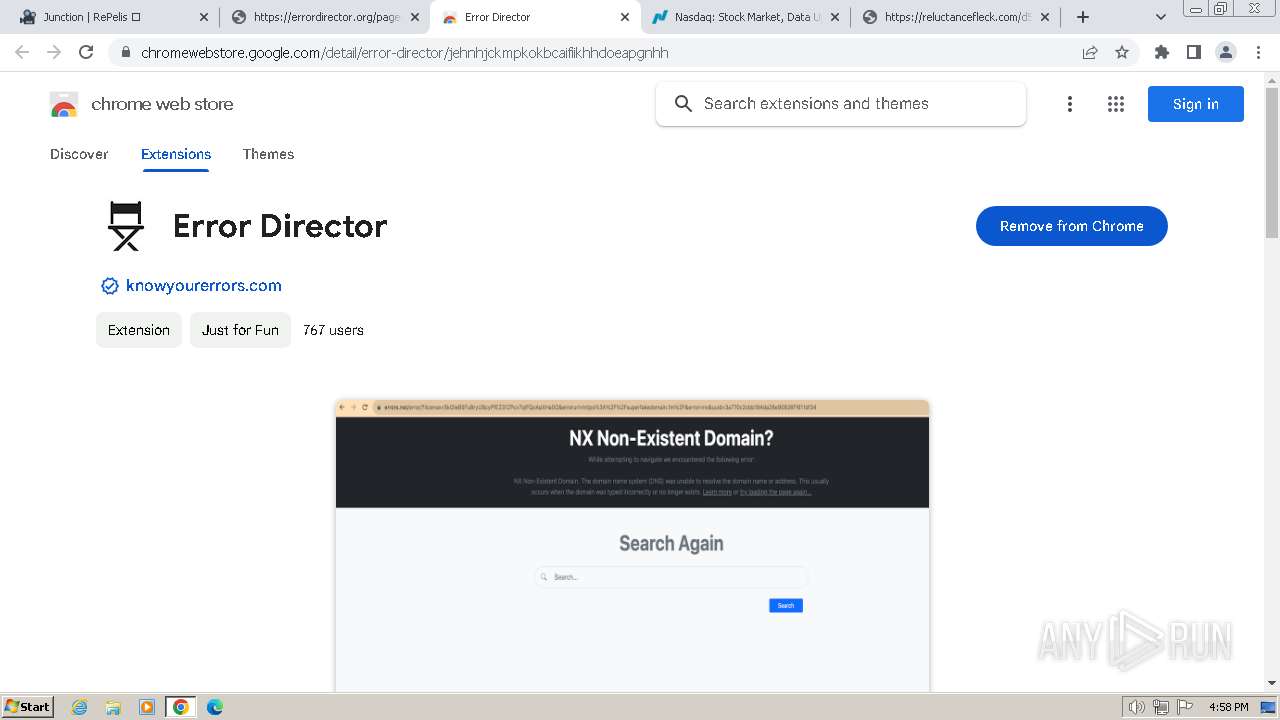Click the network tray icon
This screenshot has height=720, width=1280.
tap(1161, 707)
